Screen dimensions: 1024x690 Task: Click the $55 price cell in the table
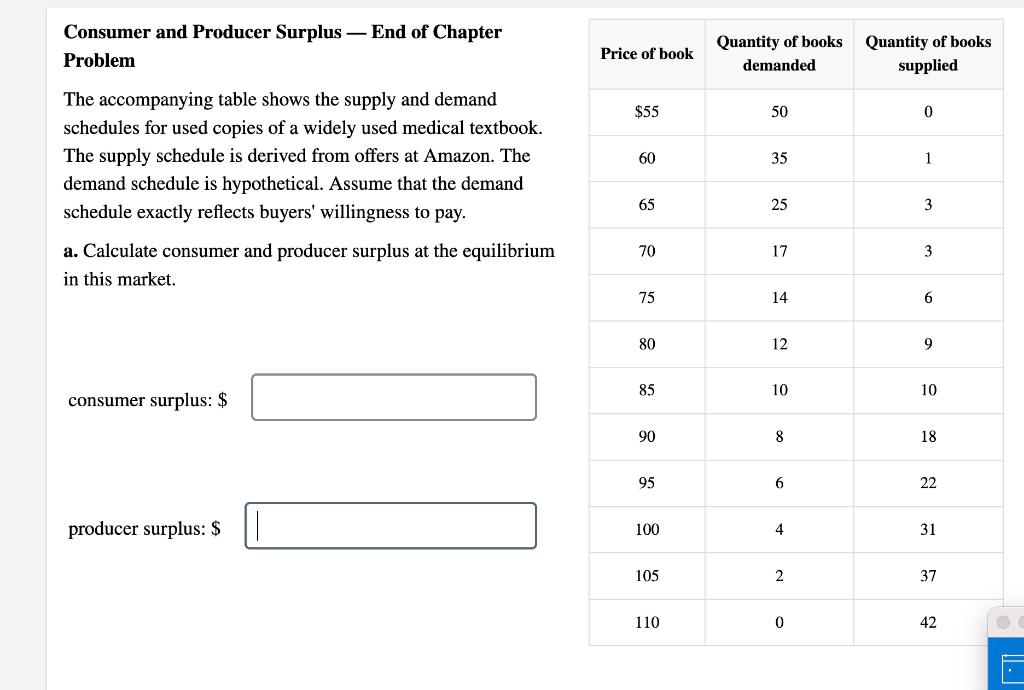point(646,112)
